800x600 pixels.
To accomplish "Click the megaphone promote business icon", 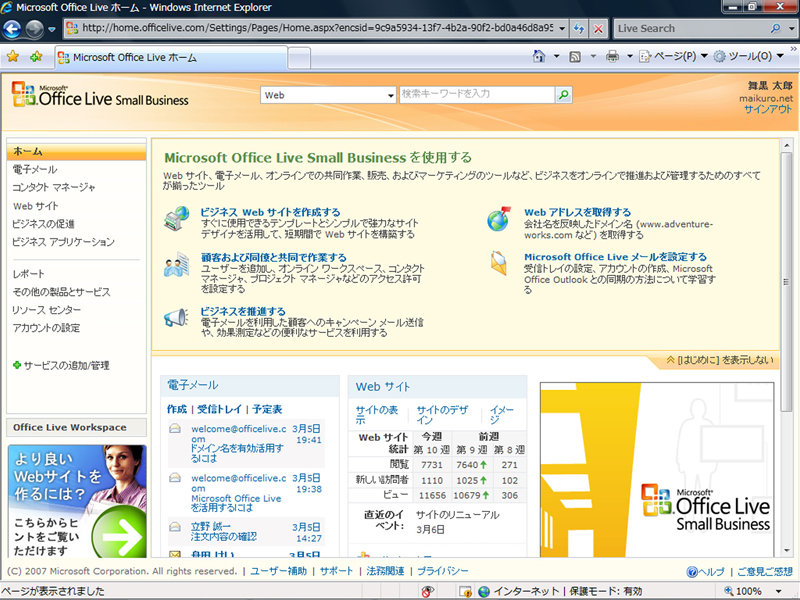I will (x=177, y=317).
